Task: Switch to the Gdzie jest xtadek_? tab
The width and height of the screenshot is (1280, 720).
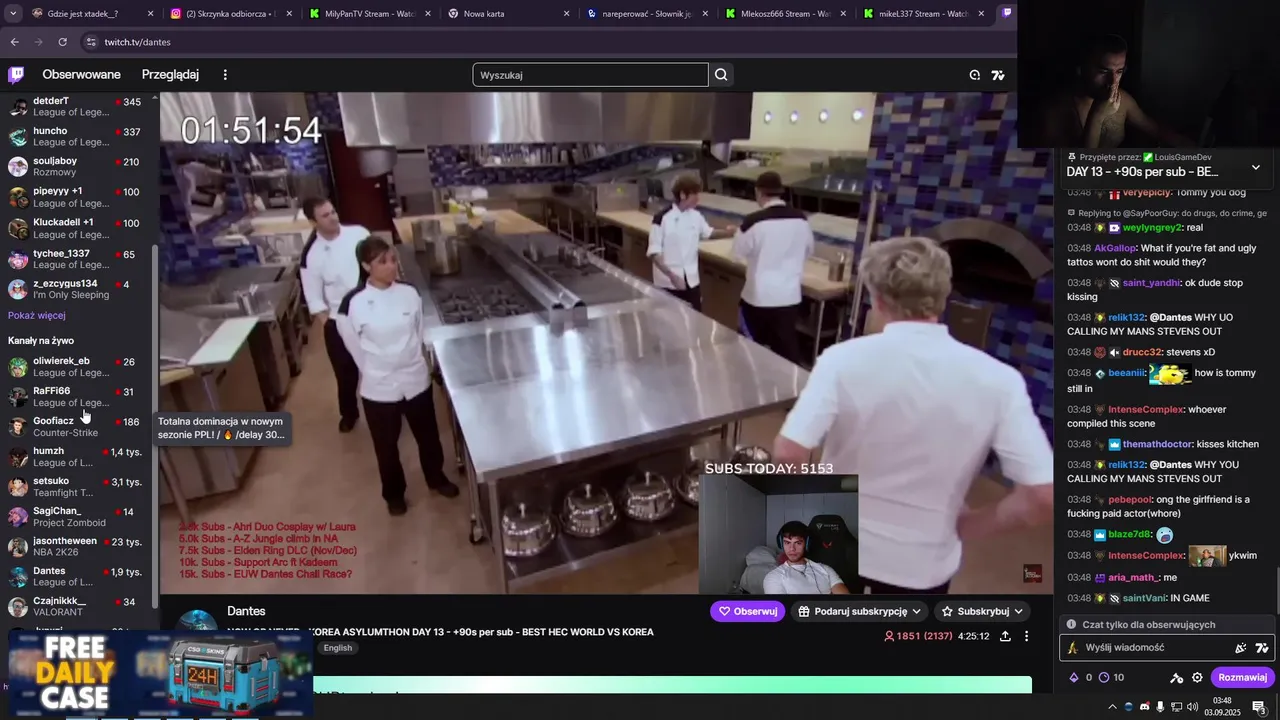Action: point(94,13)
